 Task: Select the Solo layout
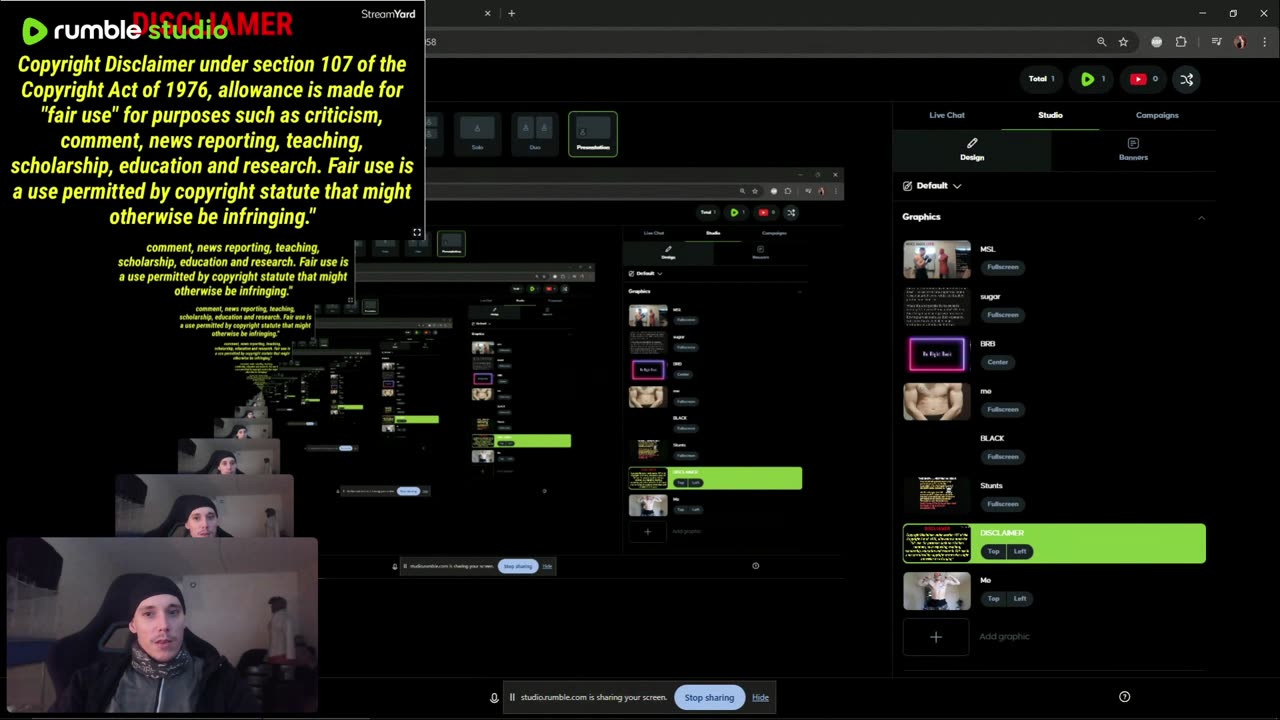click(477, 134)
